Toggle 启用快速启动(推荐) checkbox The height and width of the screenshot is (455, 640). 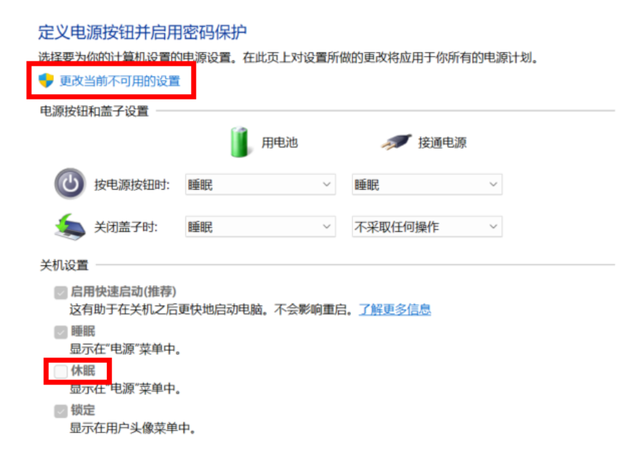click(61, 292)
